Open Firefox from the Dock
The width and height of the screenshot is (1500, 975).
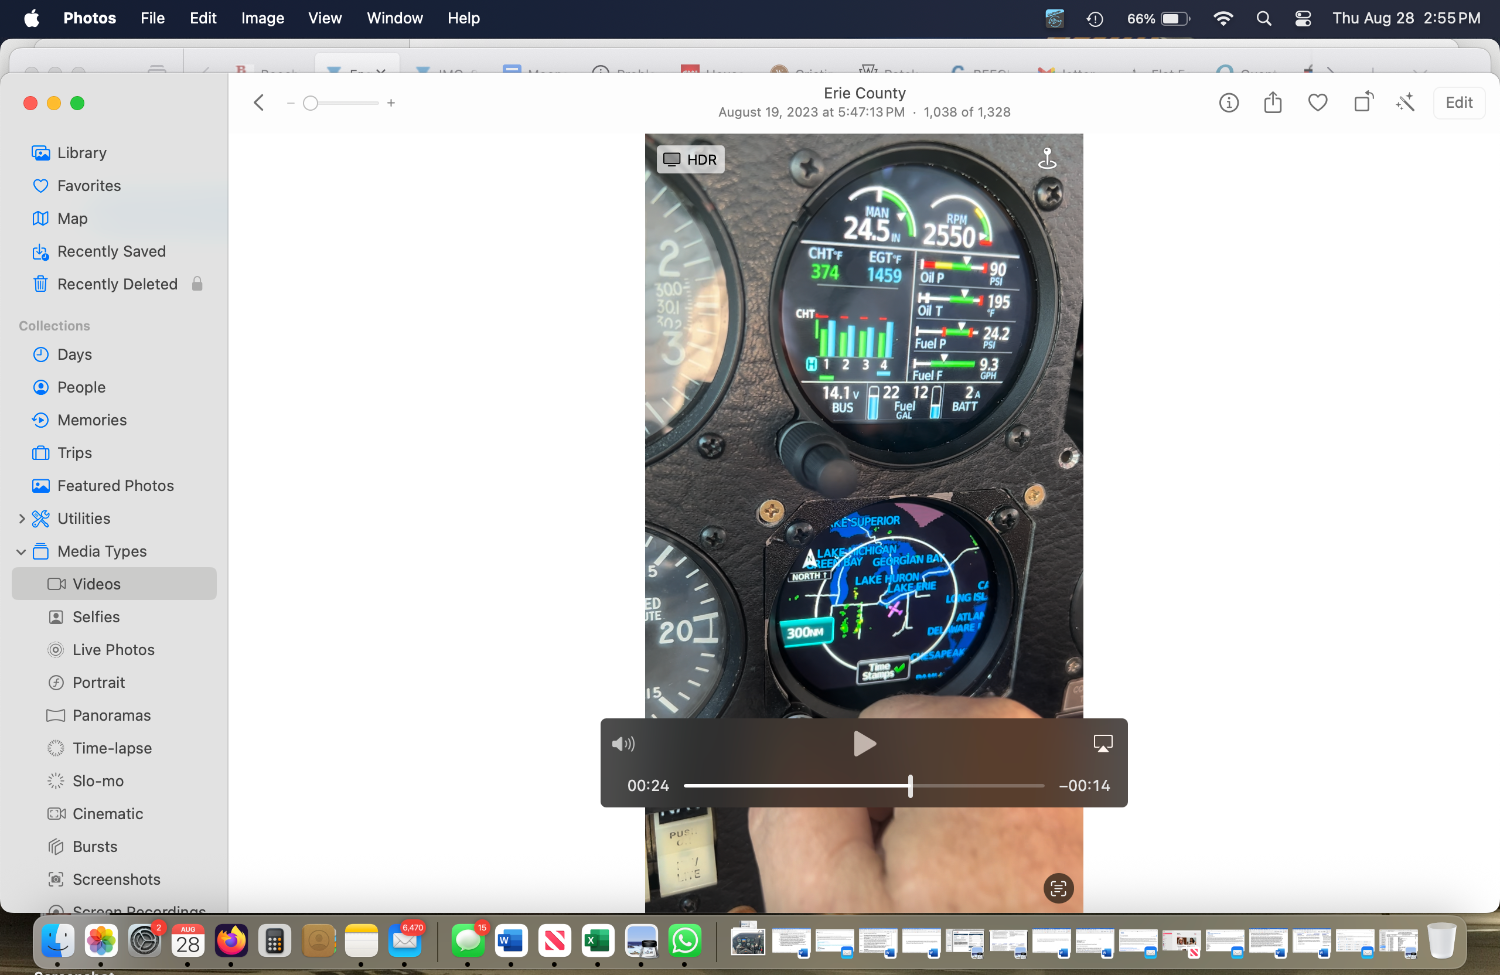pos(231,941)
